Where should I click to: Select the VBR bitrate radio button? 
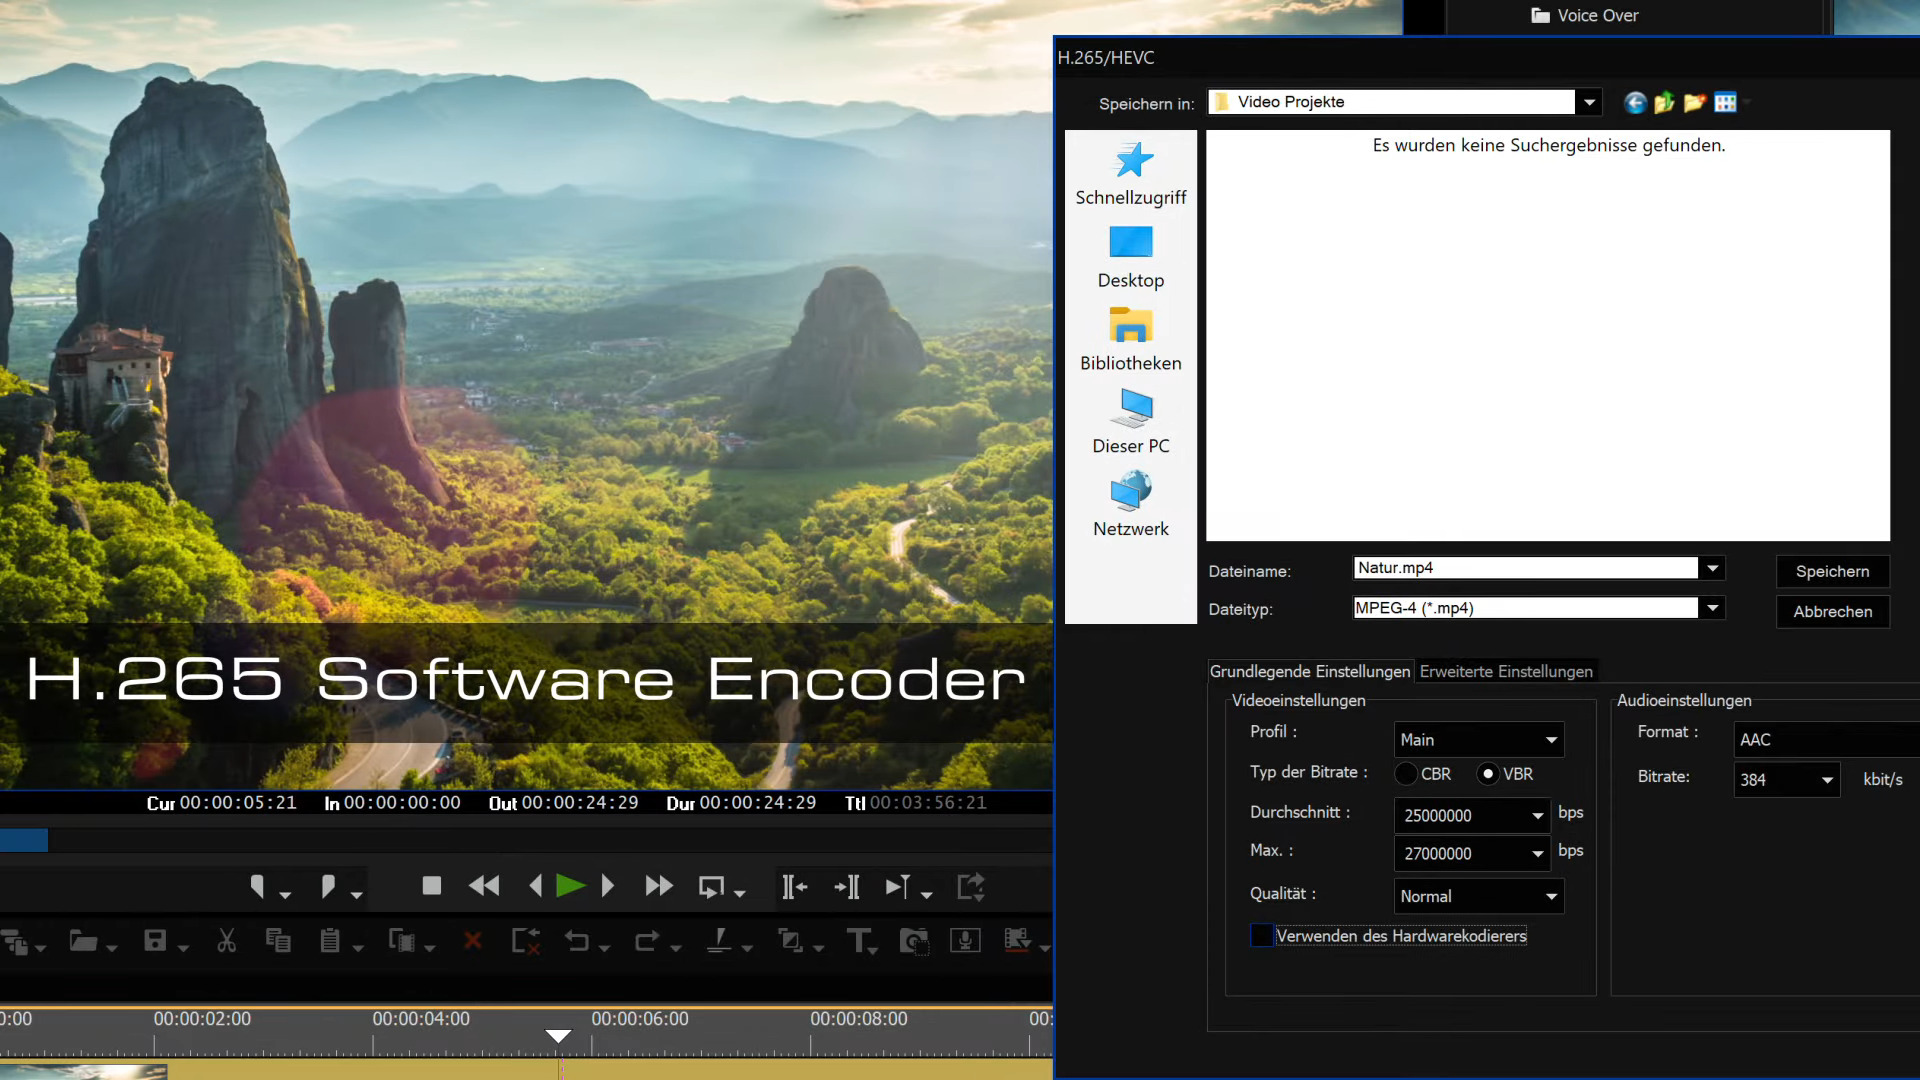(1488, 774)
